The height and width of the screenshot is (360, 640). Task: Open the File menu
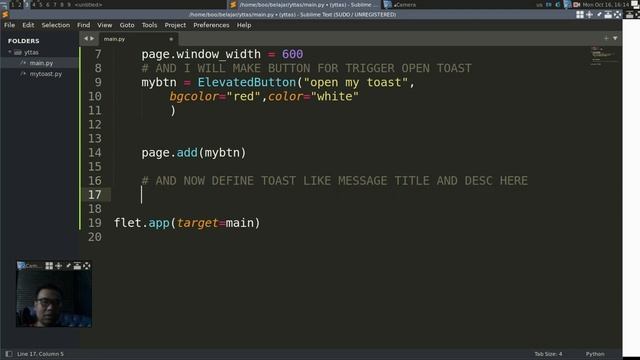coord(9,25)
